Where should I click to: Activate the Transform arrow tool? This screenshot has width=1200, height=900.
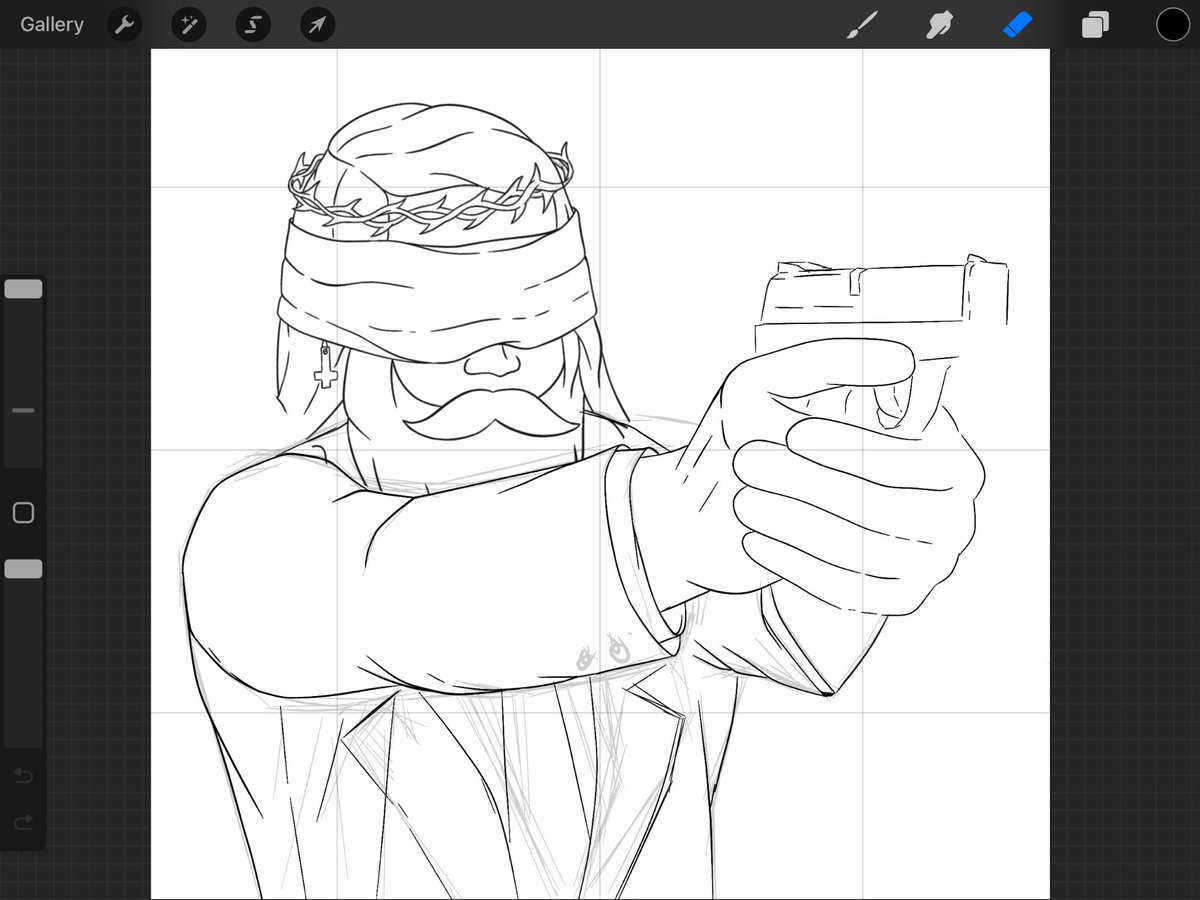pos(317,25)
